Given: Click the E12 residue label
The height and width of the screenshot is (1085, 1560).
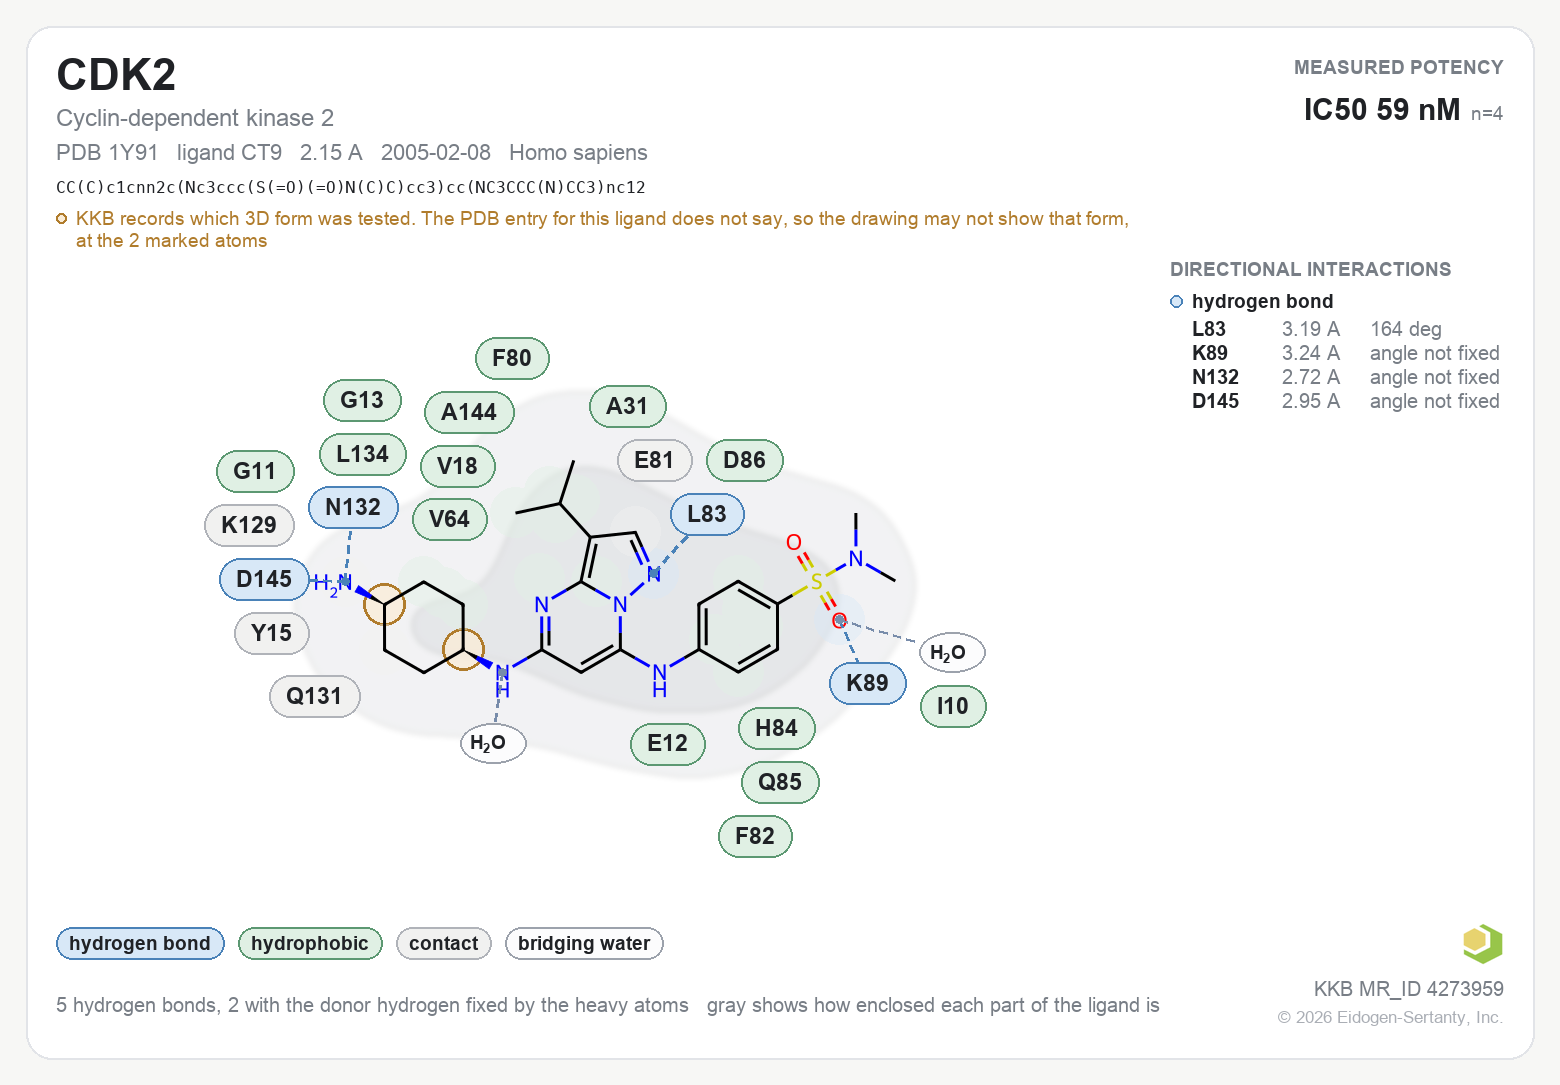Looking at the screenshot, I should [x=668, y=743].
